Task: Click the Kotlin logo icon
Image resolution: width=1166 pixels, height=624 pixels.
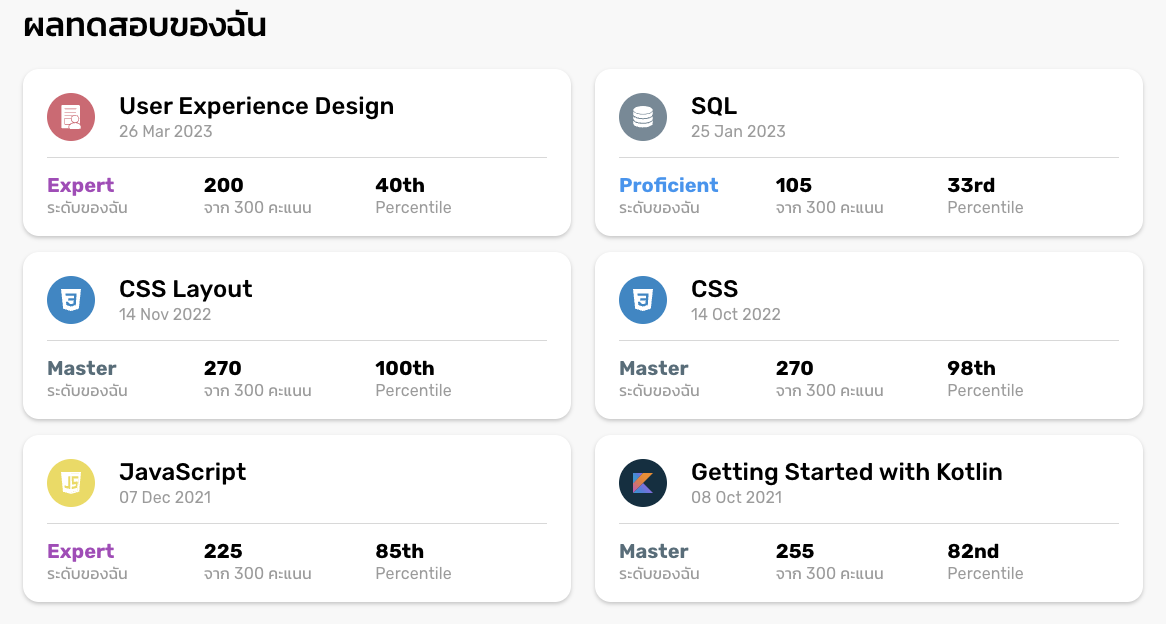Action: 643,483
